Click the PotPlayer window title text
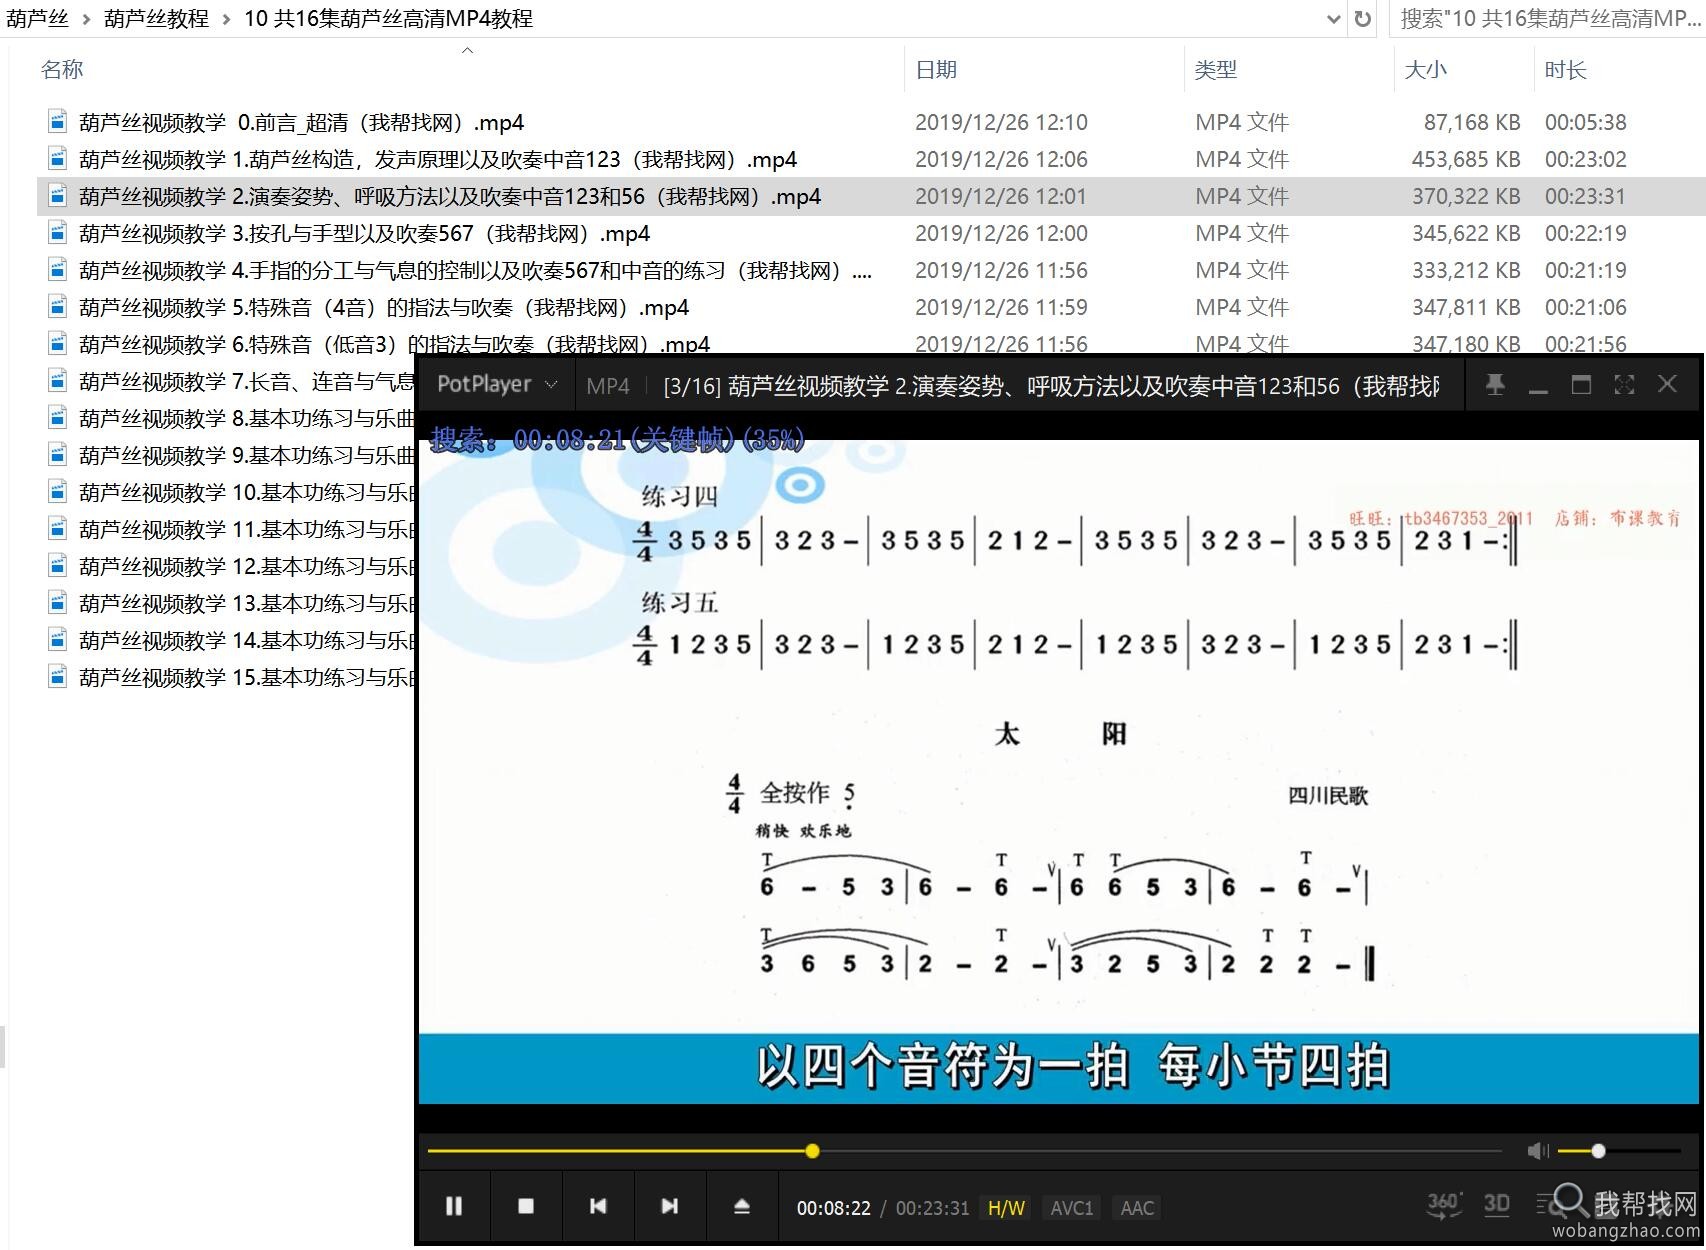This screenshot has width=1706, height=1250. click(1051, 386)
